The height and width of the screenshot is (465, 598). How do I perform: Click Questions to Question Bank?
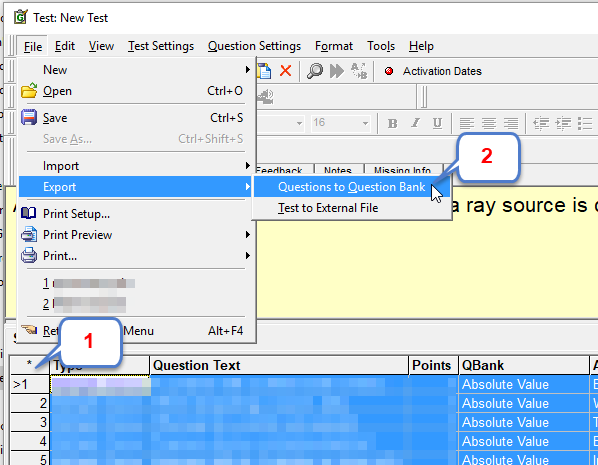(x=352, y=187)
